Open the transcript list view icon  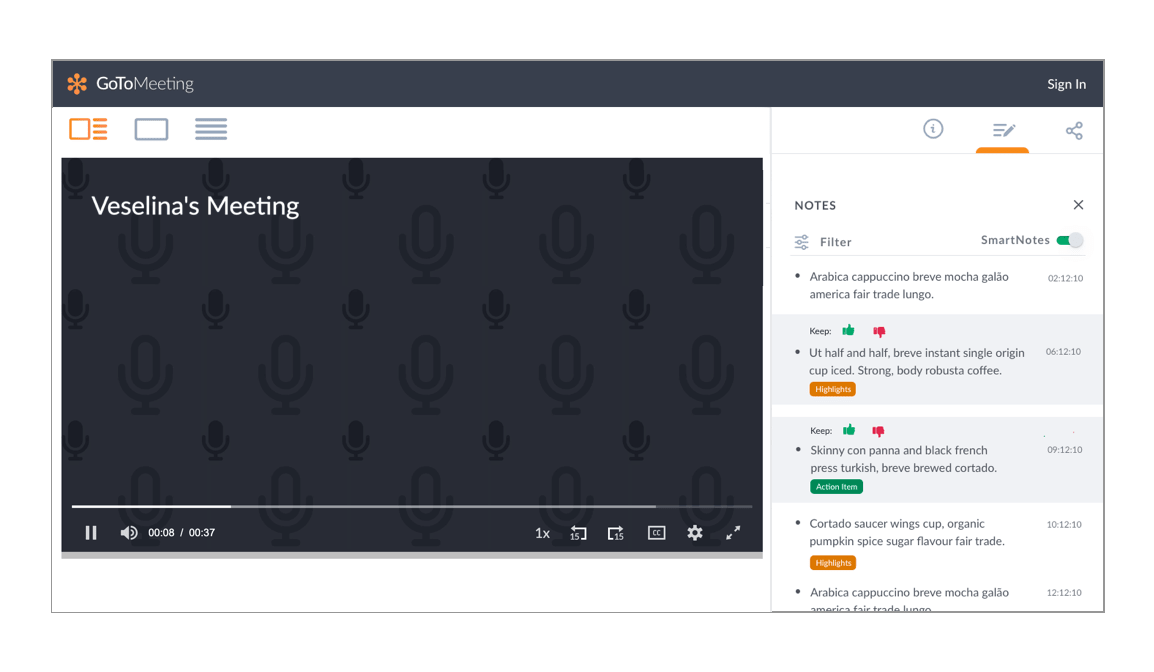click(x=211, y=129)
